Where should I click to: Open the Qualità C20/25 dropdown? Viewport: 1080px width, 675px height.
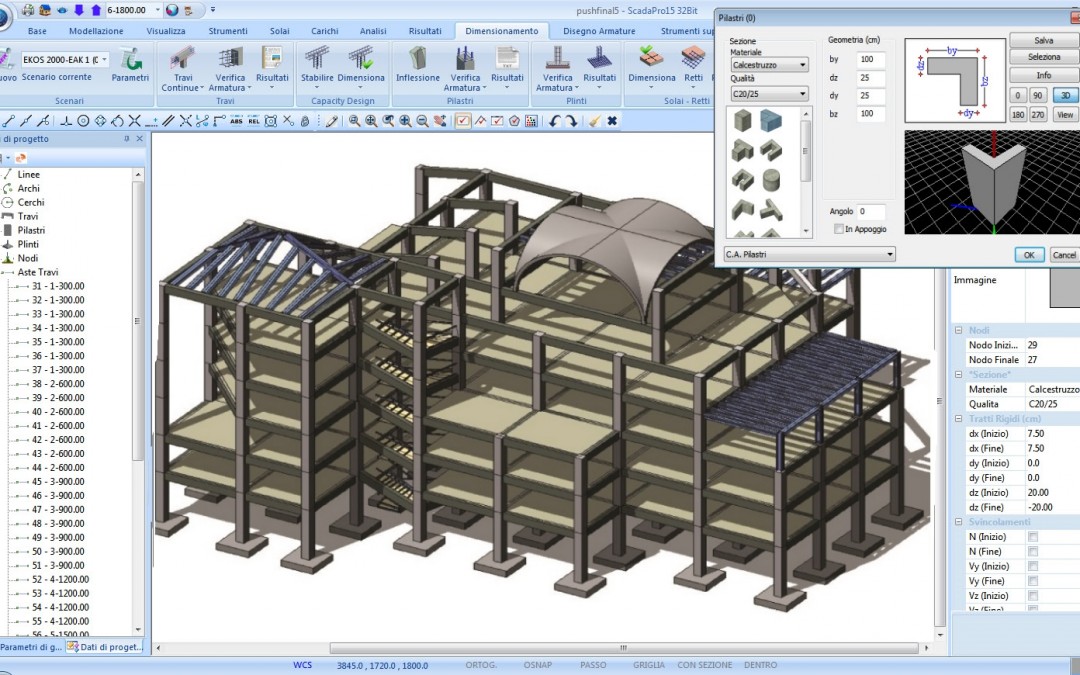[771, 93]
